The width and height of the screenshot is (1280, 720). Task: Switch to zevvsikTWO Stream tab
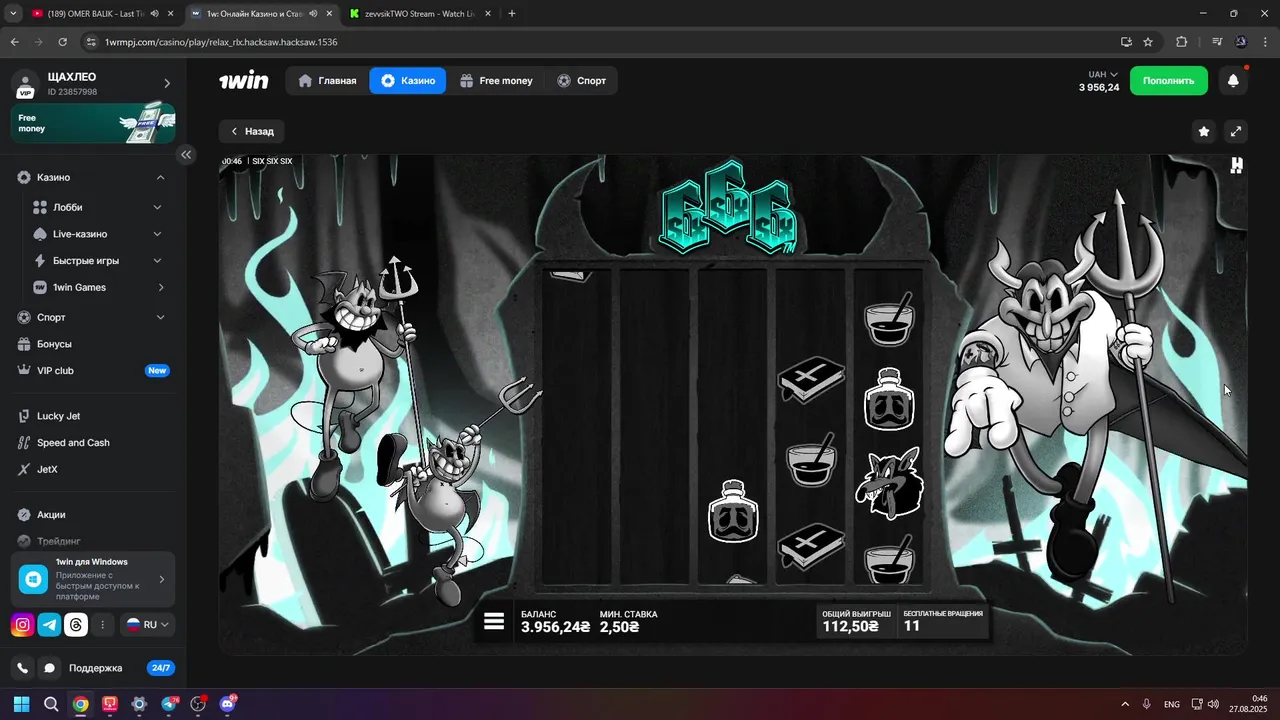[420, 14]
